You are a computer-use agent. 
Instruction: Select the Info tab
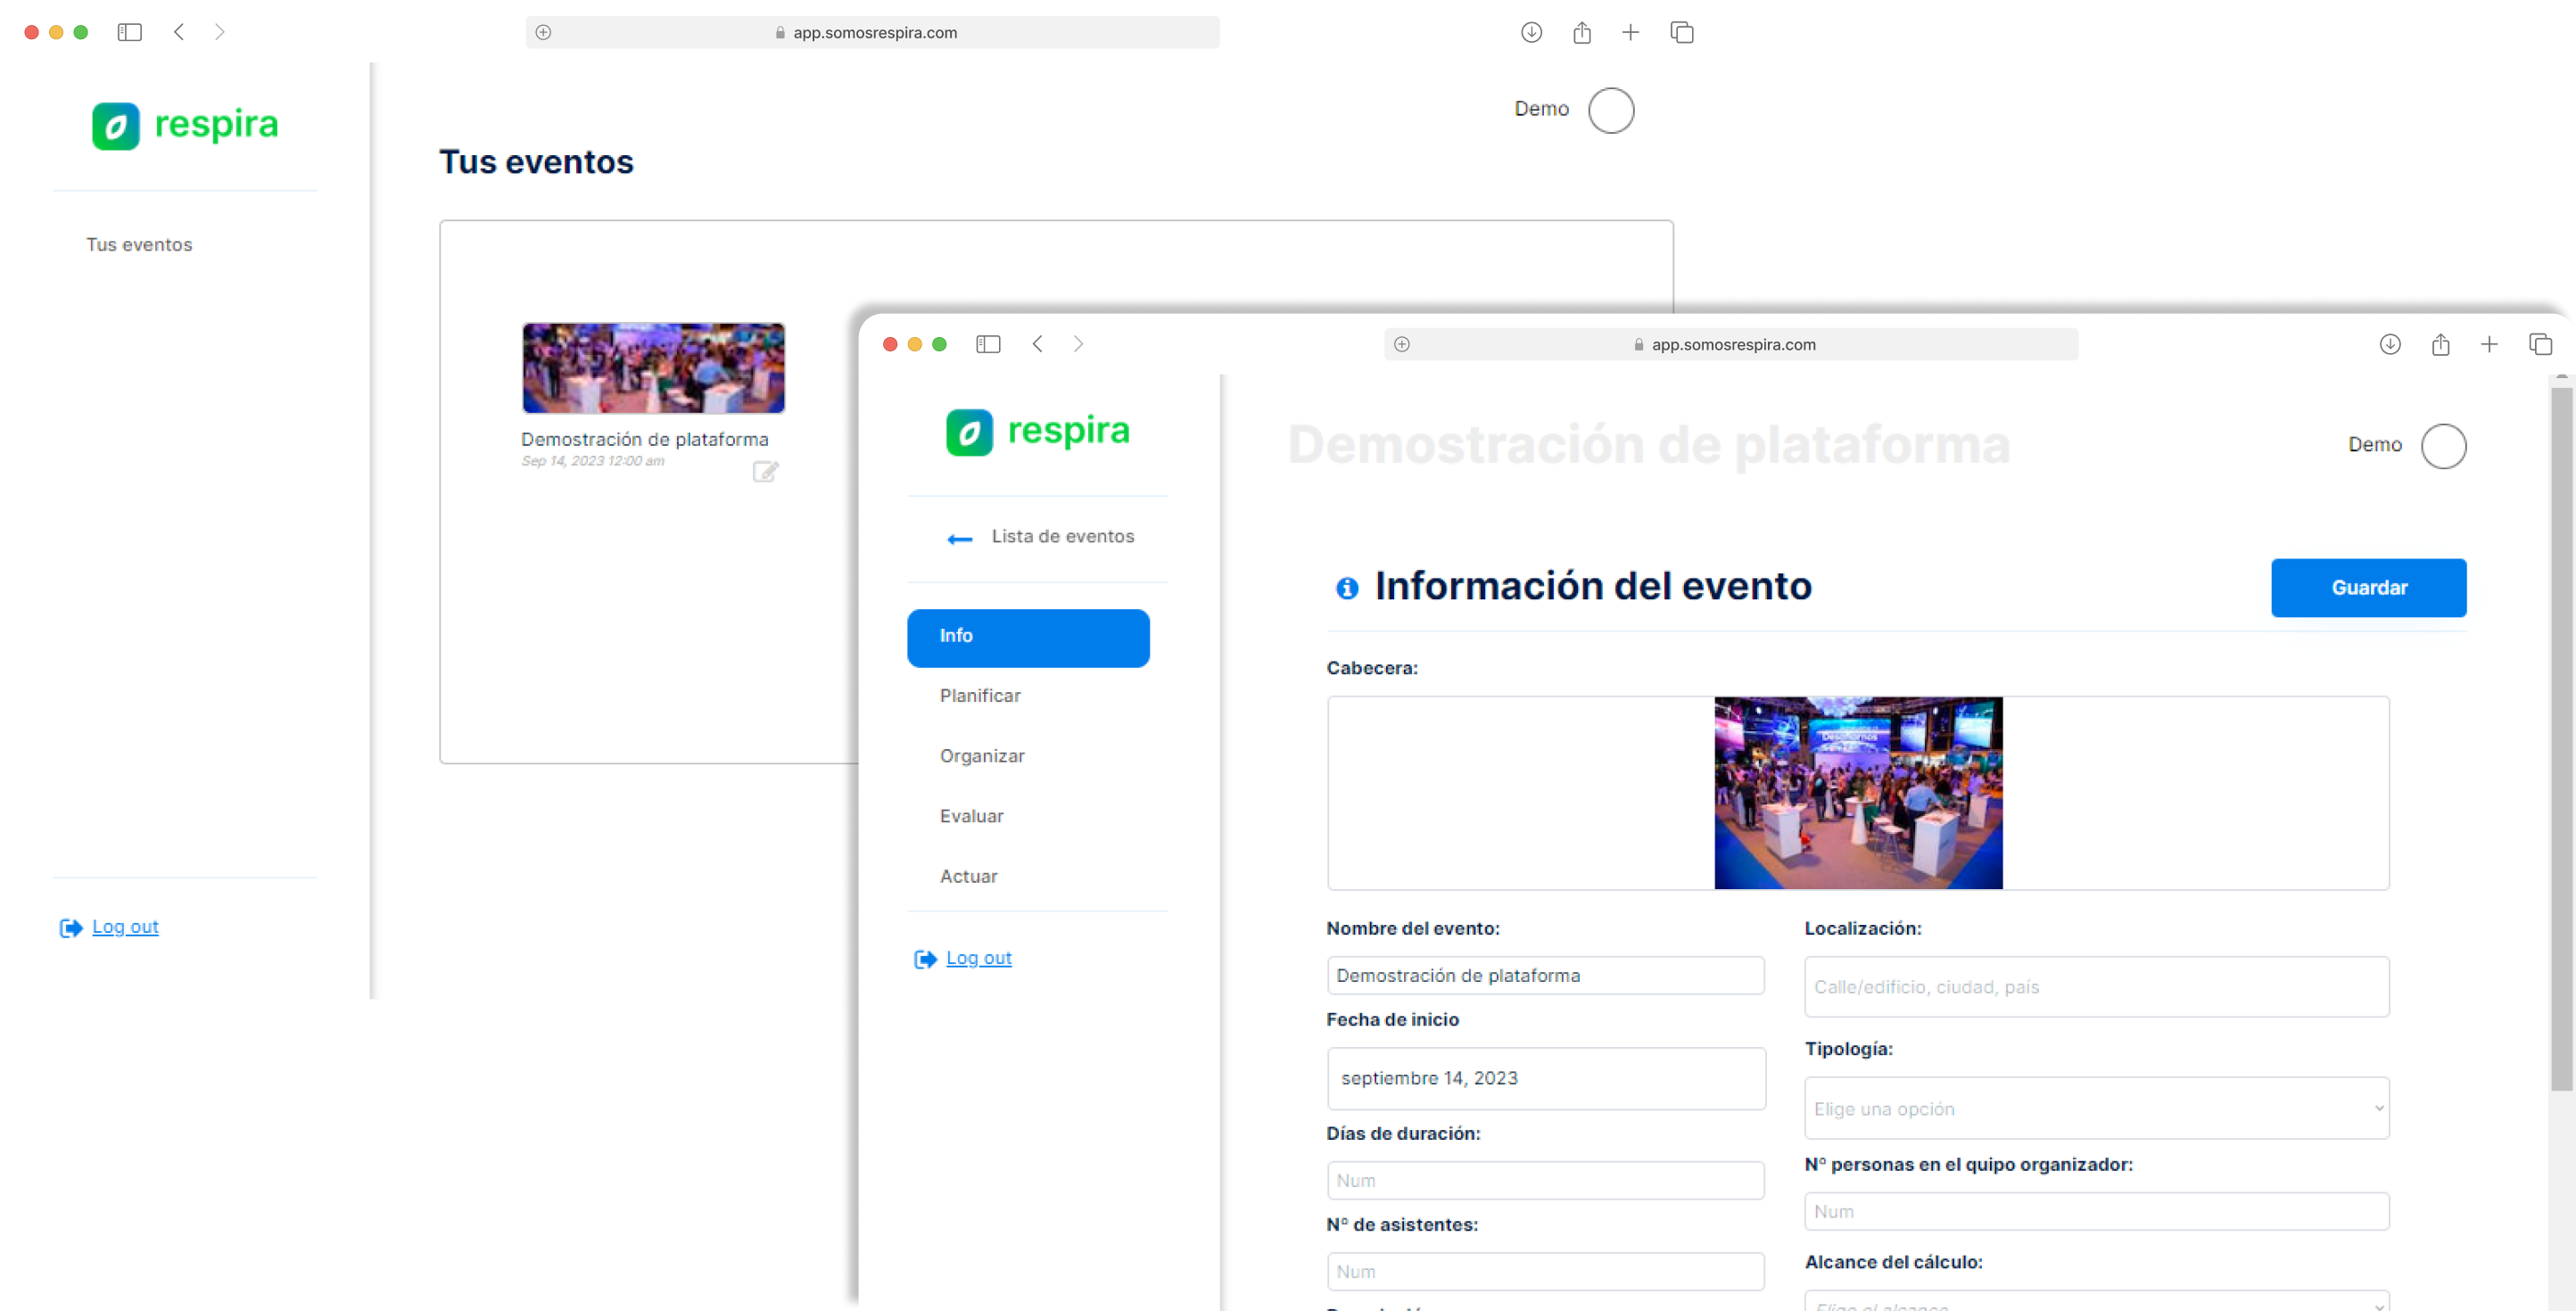pos(1028,637)
